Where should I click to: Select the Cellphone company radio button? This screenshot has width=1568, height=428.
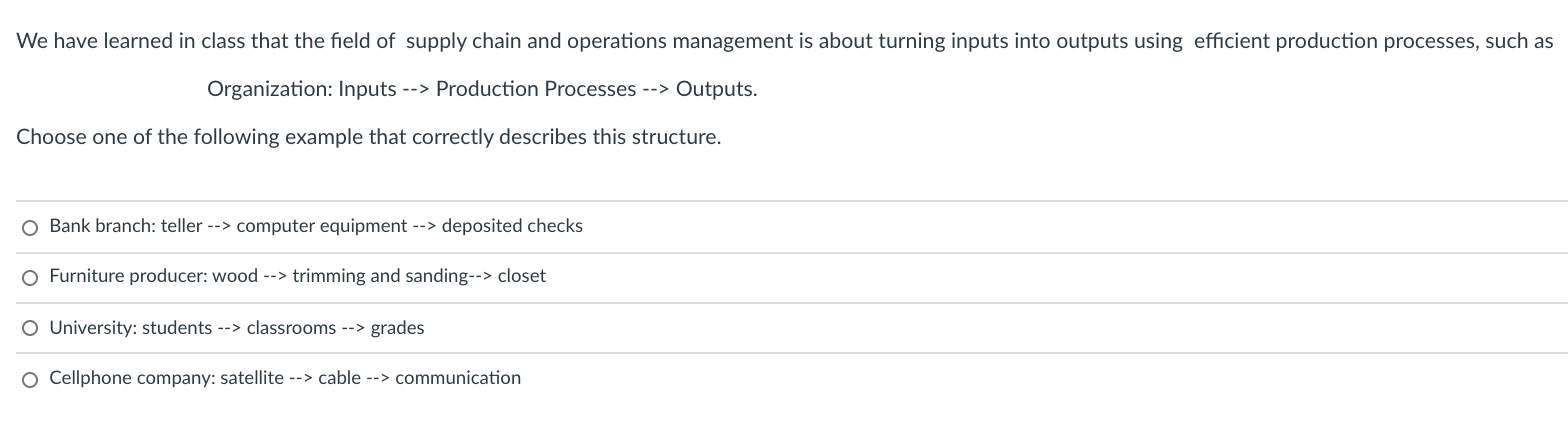point(30,379)
